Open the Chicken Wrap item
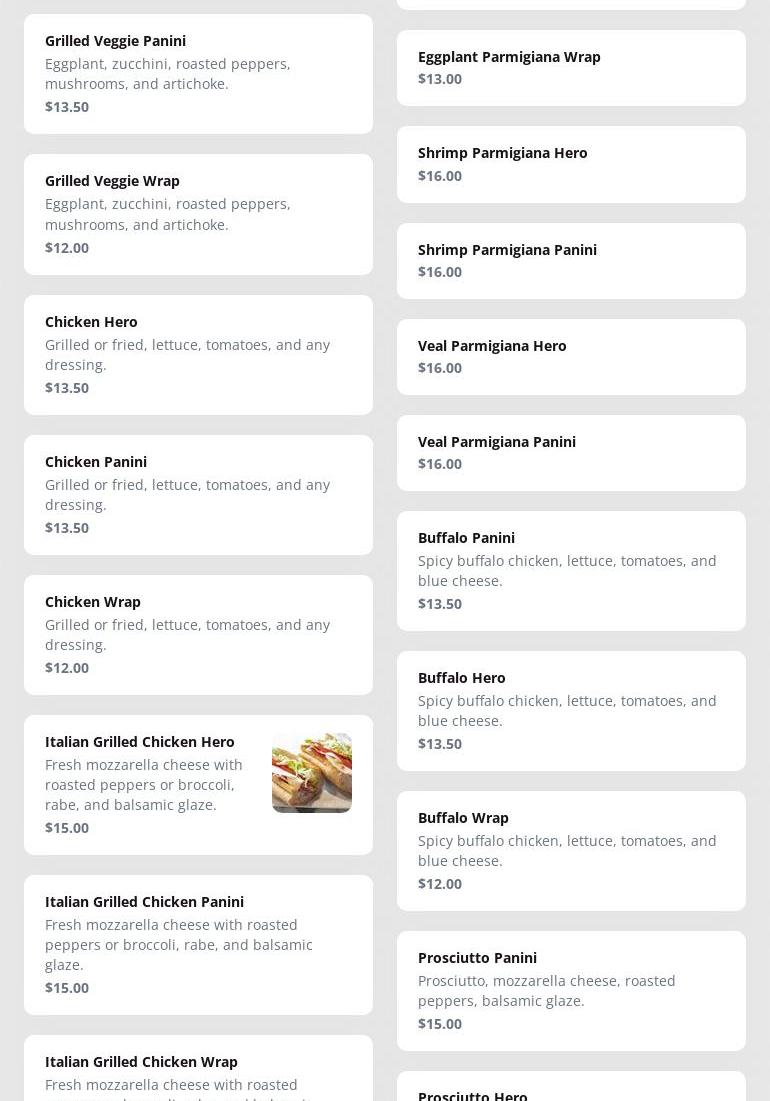 [x=198, y=634]
